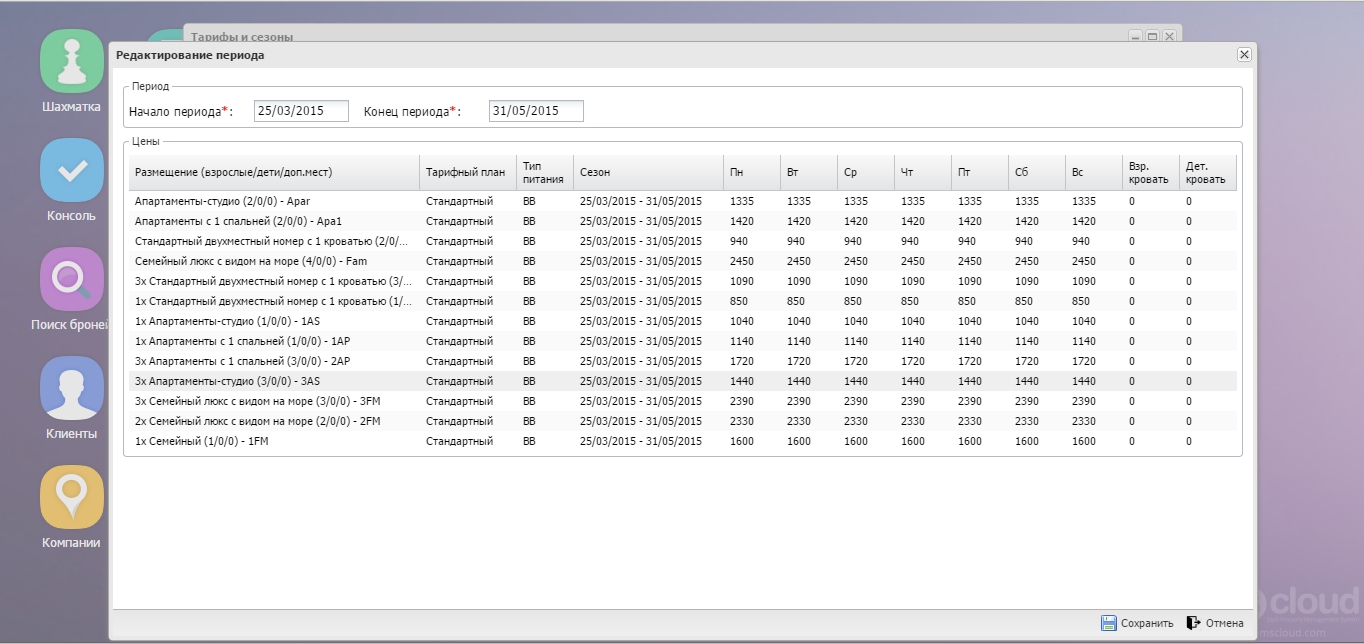Click the Начало периода date field
1364x644 pixels.
pos(301,111)
